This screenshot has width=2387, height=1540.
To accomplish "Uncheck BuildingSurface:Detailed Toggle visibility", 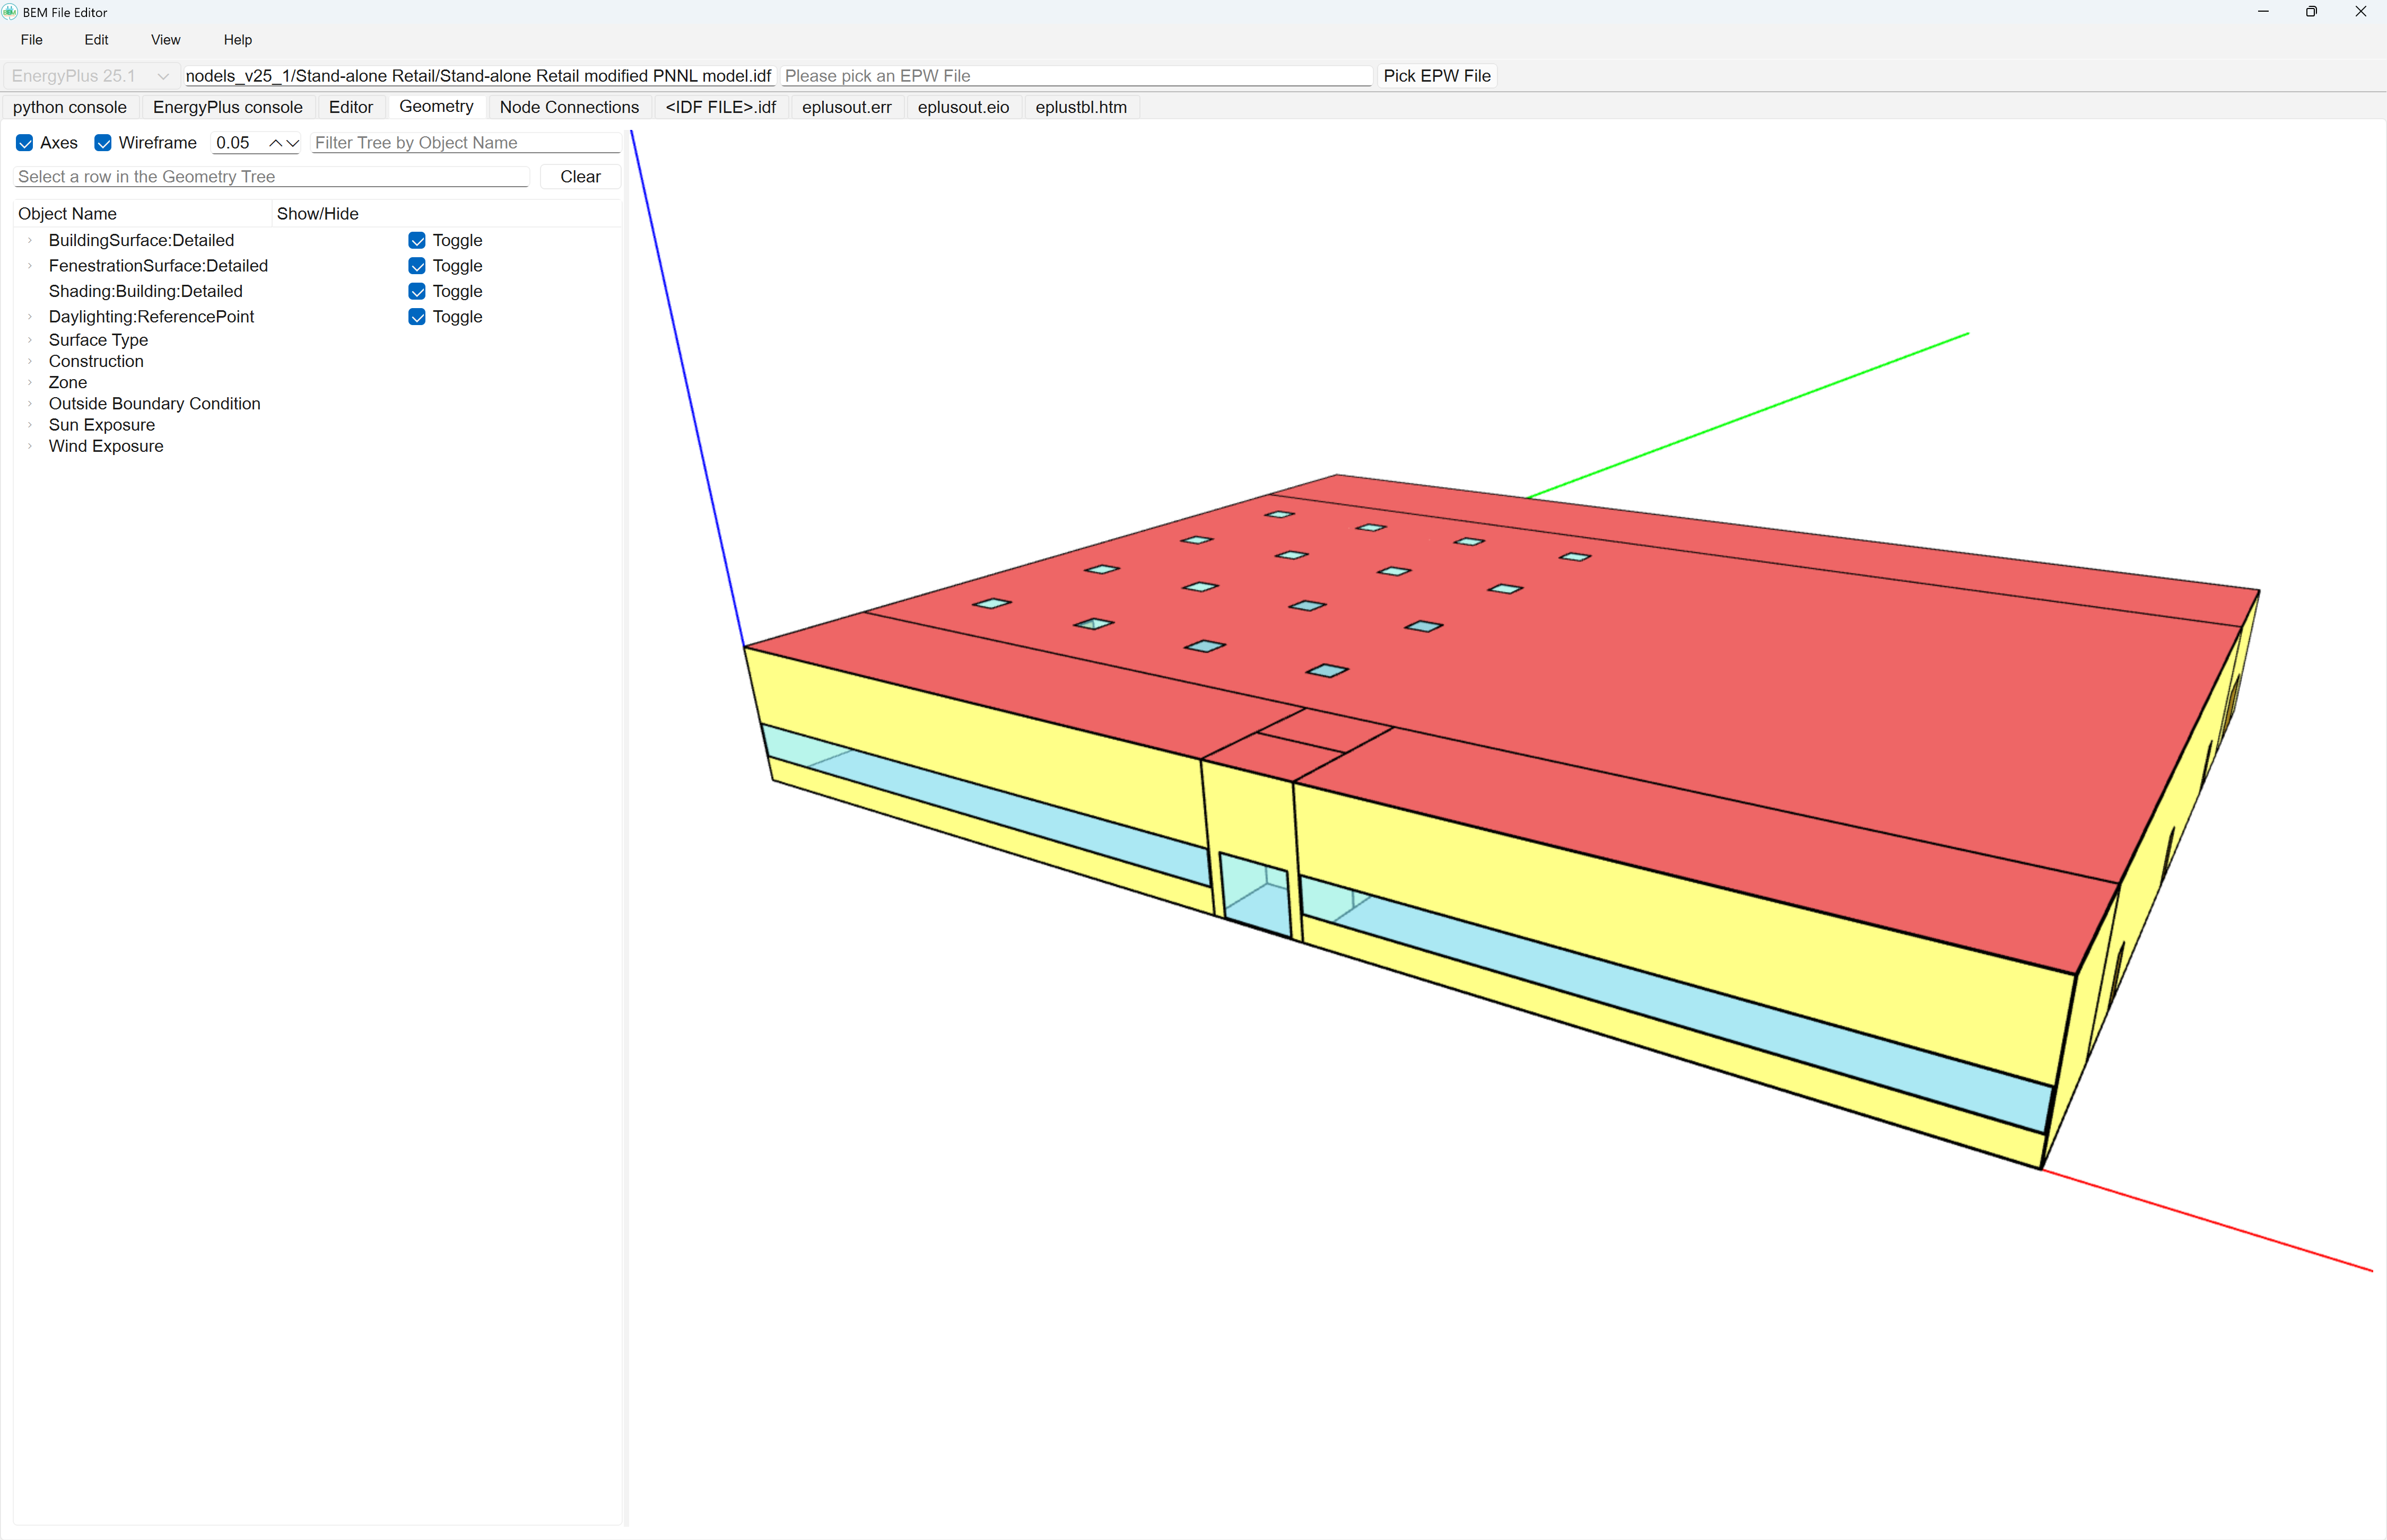I will click(x=417, y=240).
